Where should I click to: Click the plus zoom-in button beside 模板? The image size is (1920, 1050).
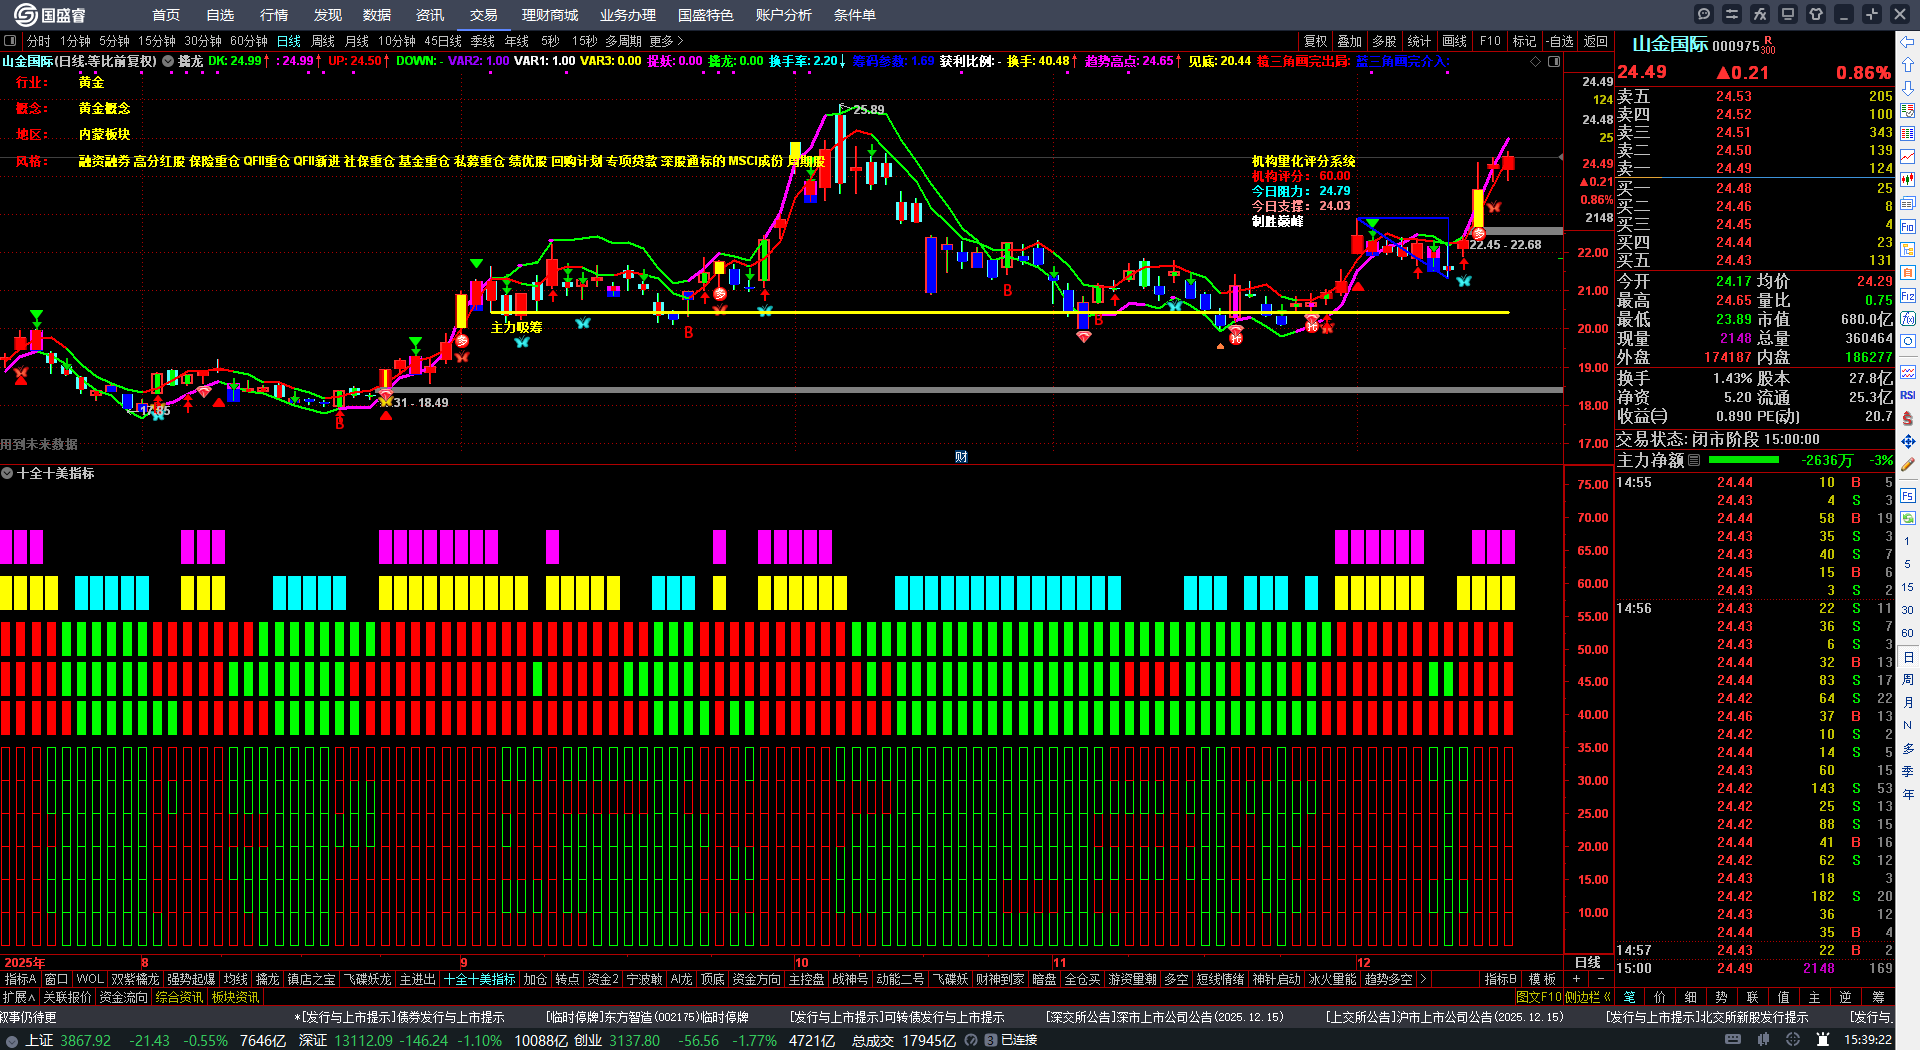(1577, 979)
